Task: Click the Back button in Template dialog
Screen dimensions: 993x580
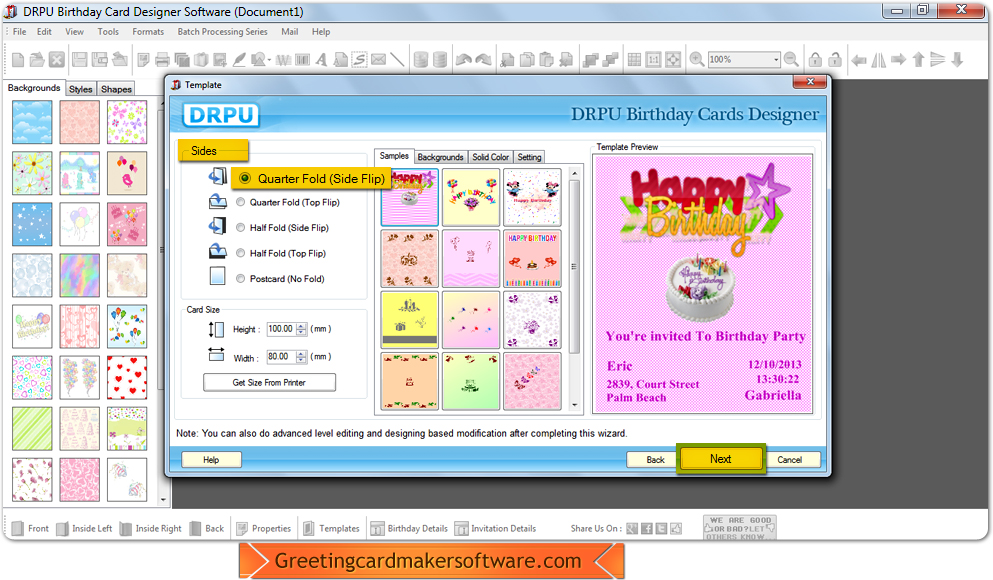Action: [651, 460]
